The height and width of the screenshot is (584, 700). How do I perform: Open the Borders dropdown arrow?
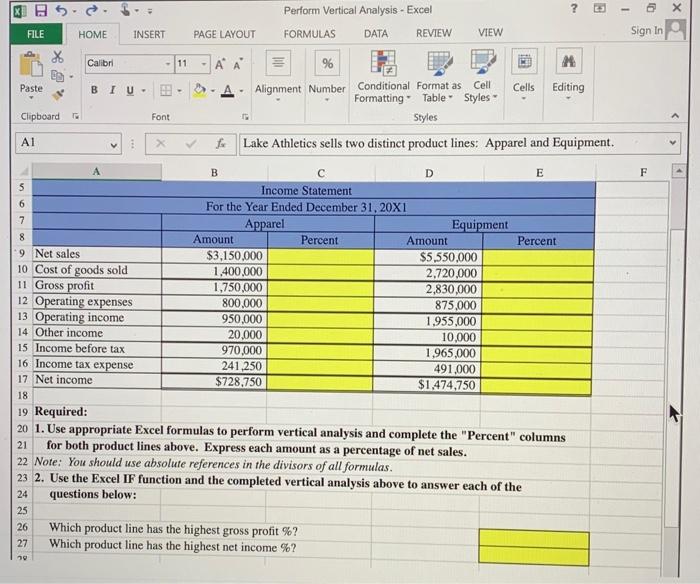click(179, 91)
